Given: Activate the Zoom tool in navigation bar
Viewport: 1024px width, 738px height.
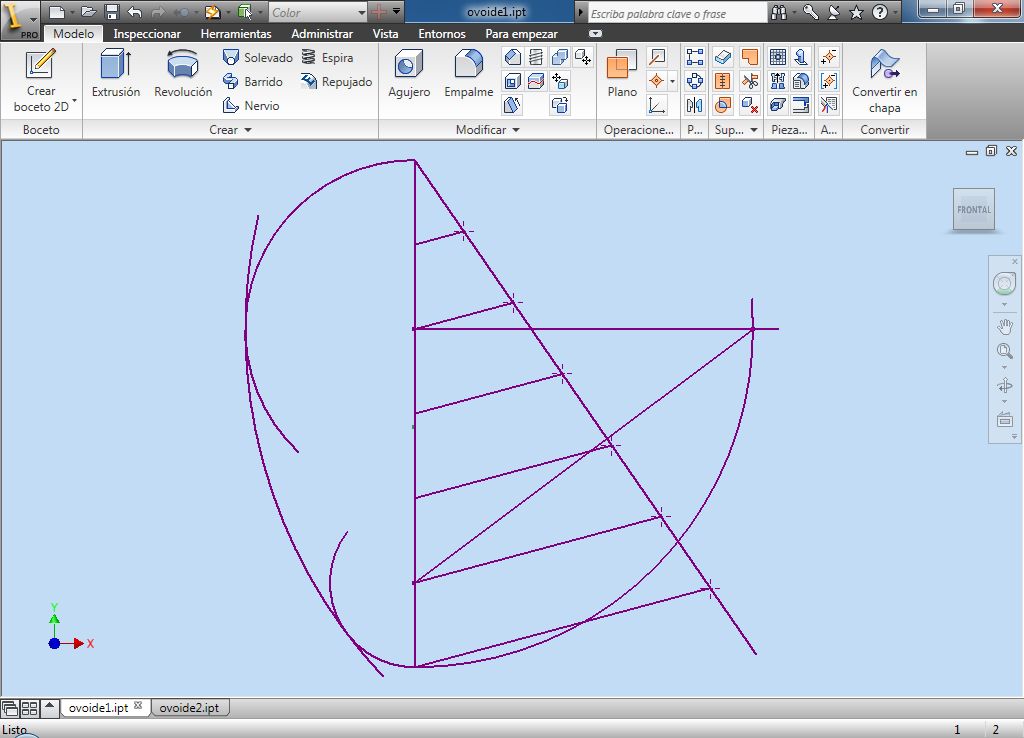Looking at the screenshot, I should point(1004,351).
